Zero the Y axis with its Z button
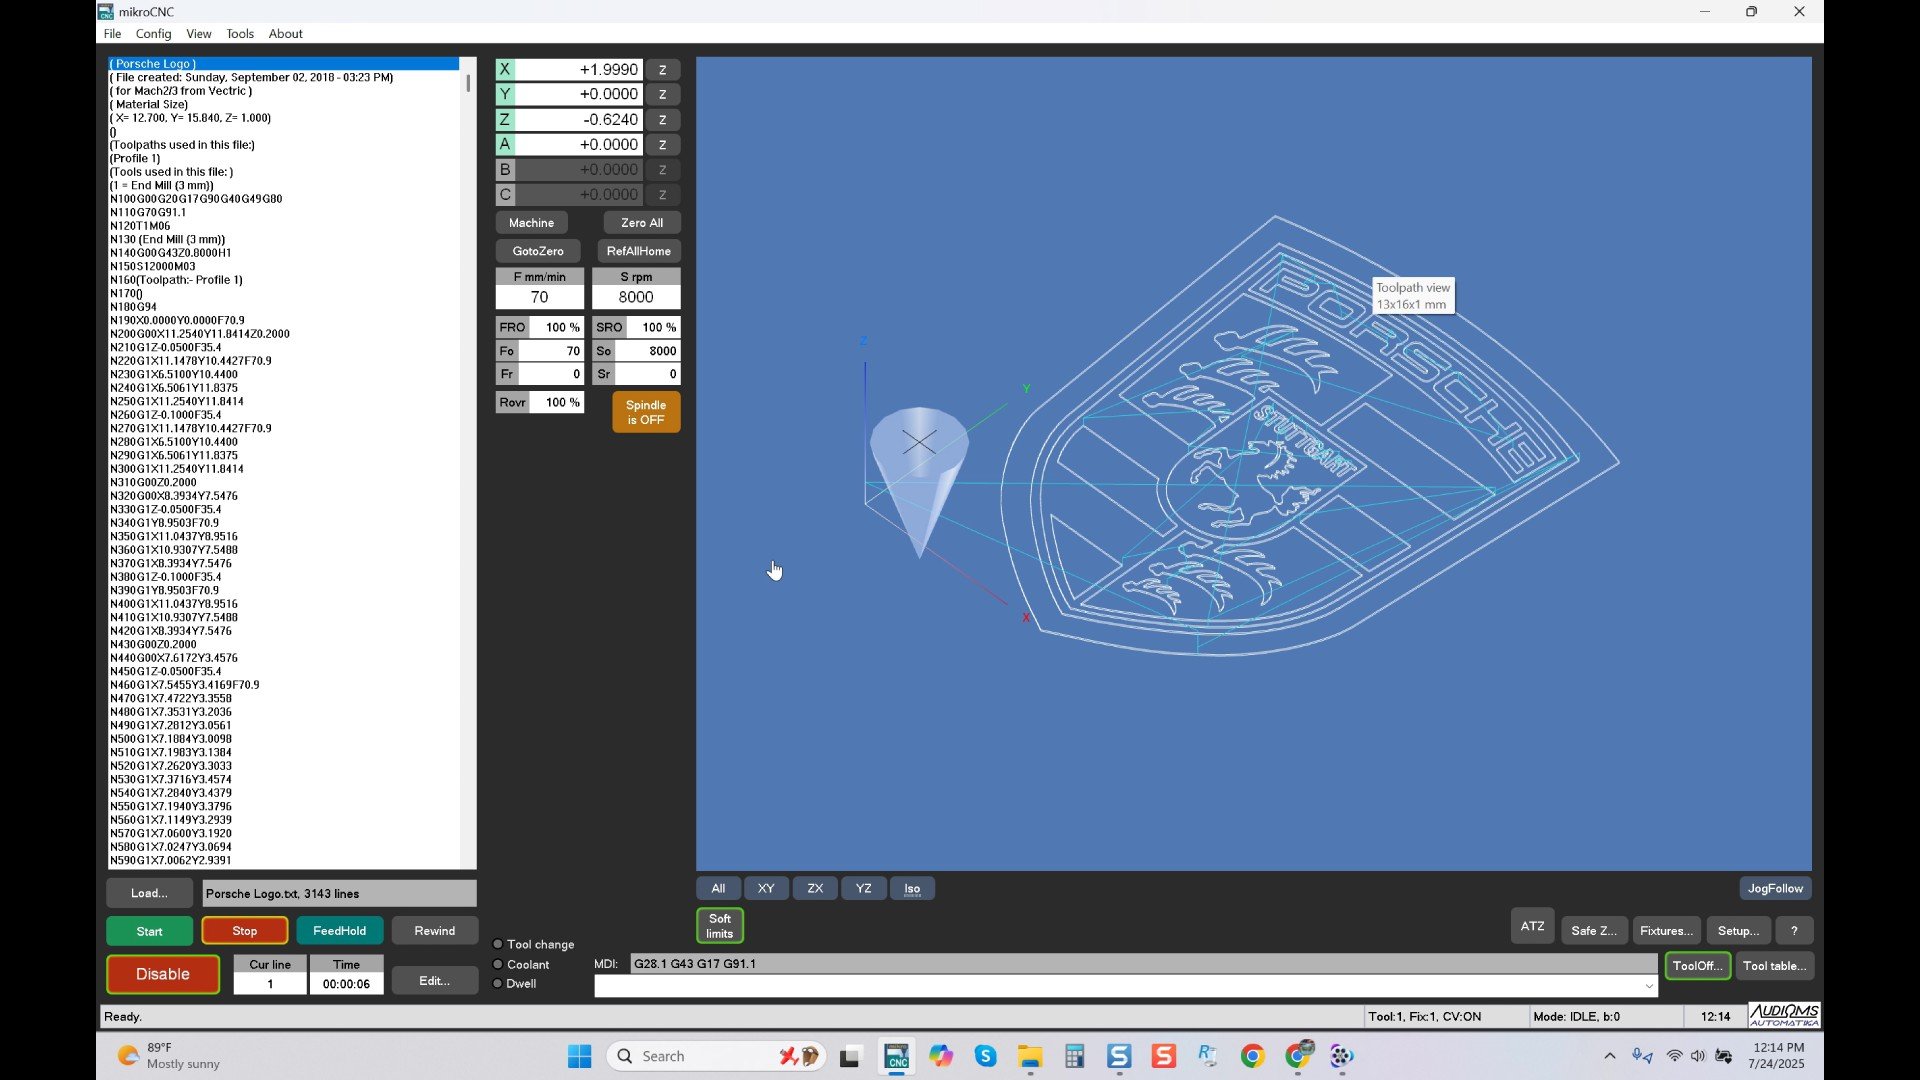 pos(662,95)
